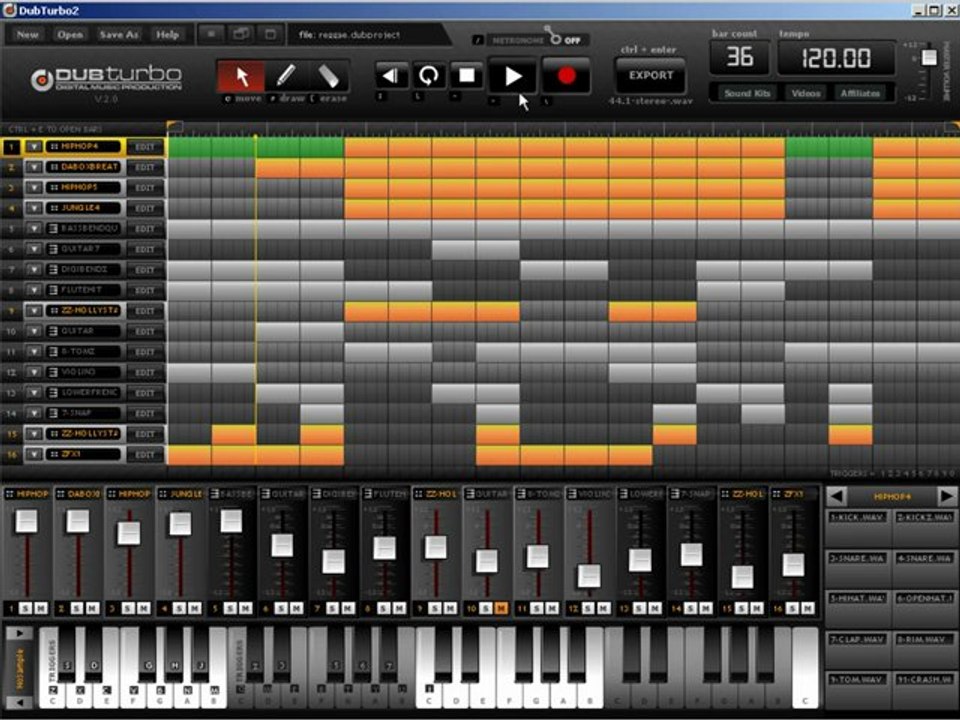Click the red record button
This screenshot has width=960, height=720.
pyautogui.click(x=566, y=75)
